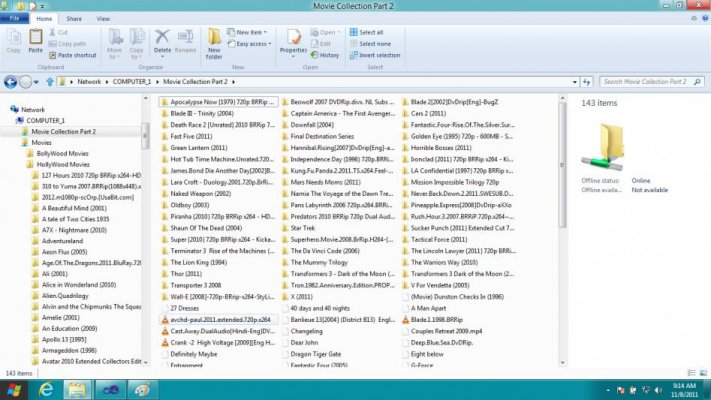Select A Beautiful Mind (2001) in tree
This screenshot has height=400, width=711.
pos(74,208)
